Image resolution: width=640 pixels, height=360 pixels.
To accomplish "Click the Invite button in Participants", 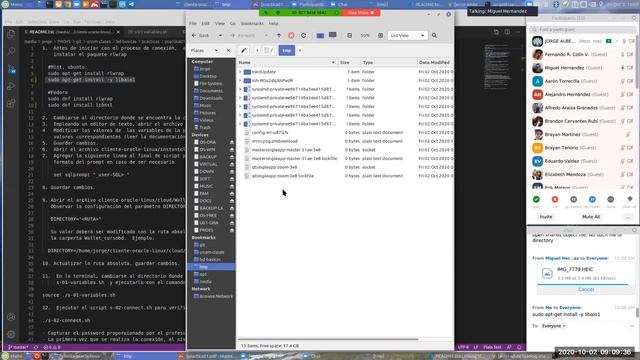I will pos(546,217).
